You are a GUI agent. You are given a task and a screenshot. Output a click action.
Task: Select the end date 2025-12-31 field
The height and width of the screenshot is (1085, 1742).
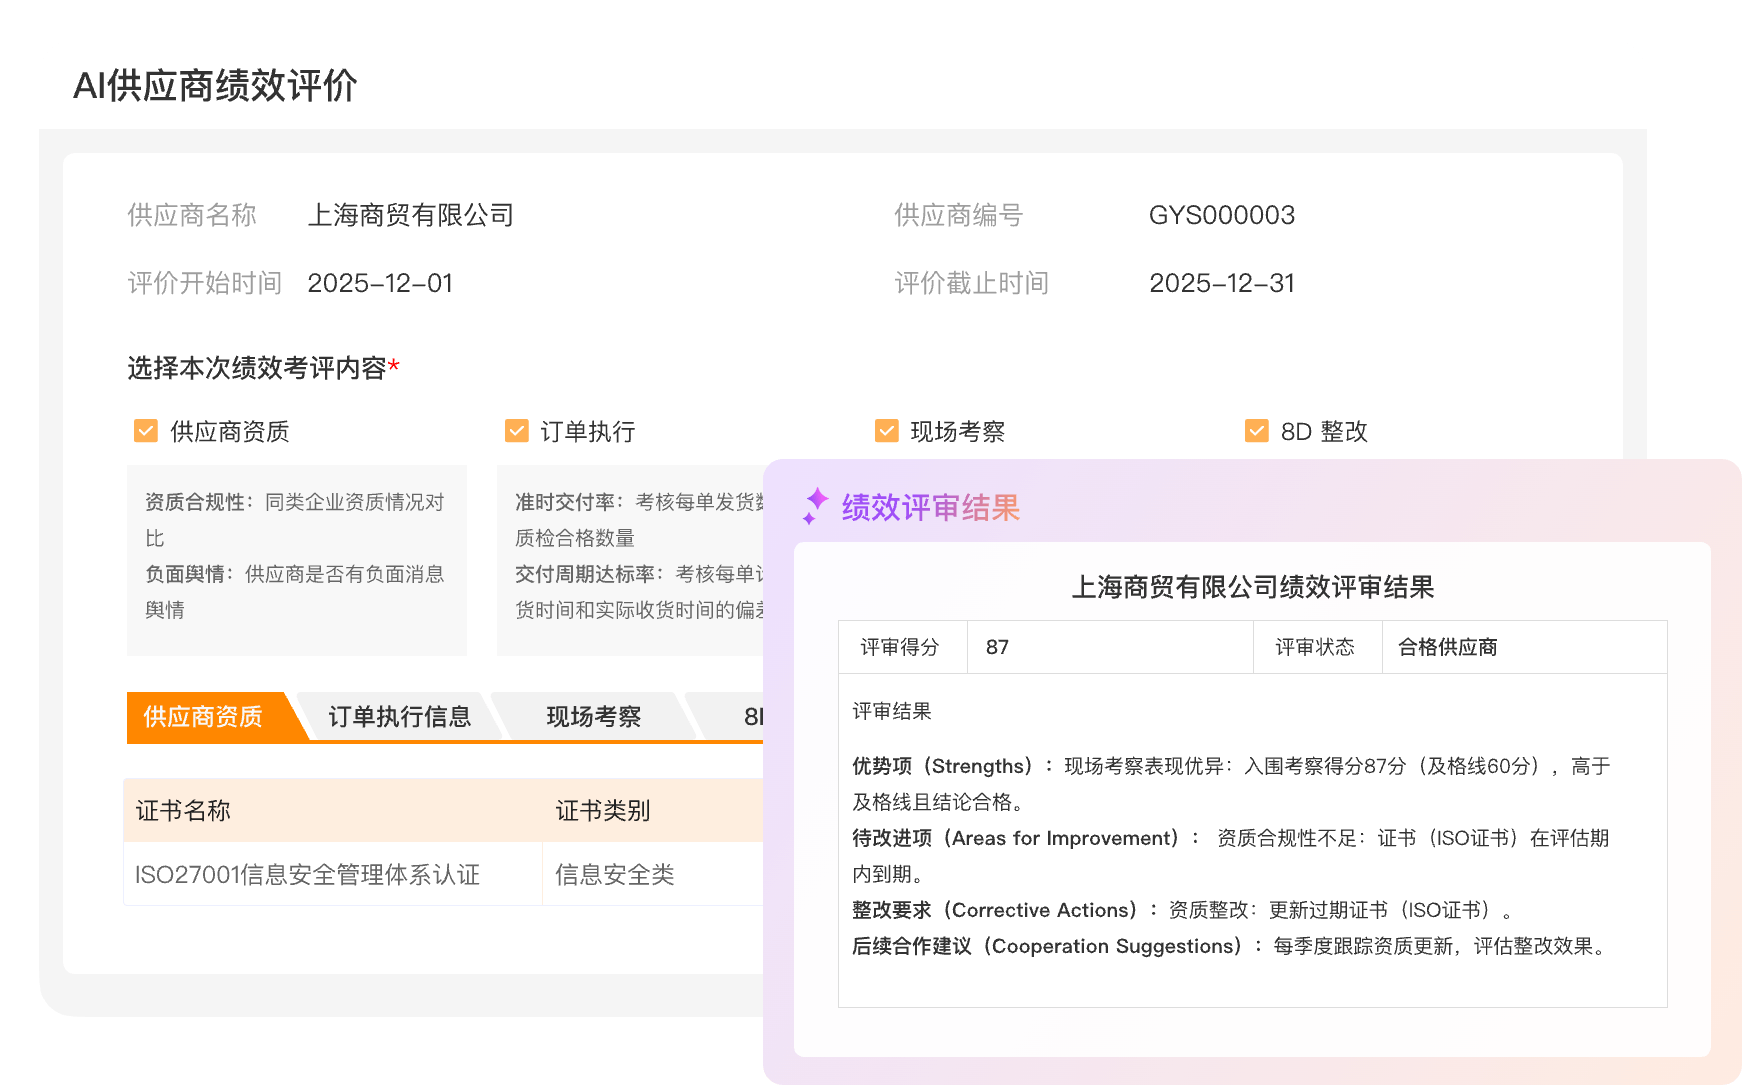point(1221,283)
